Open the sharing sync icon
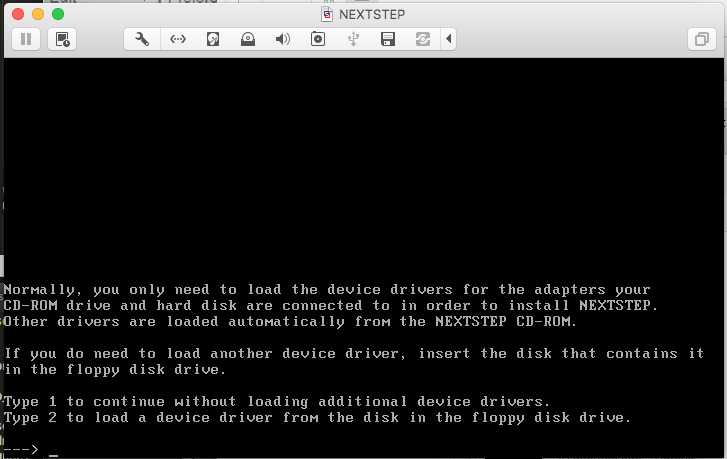Image resolution: width=727 pixels, height=459 pixels. 423,39
